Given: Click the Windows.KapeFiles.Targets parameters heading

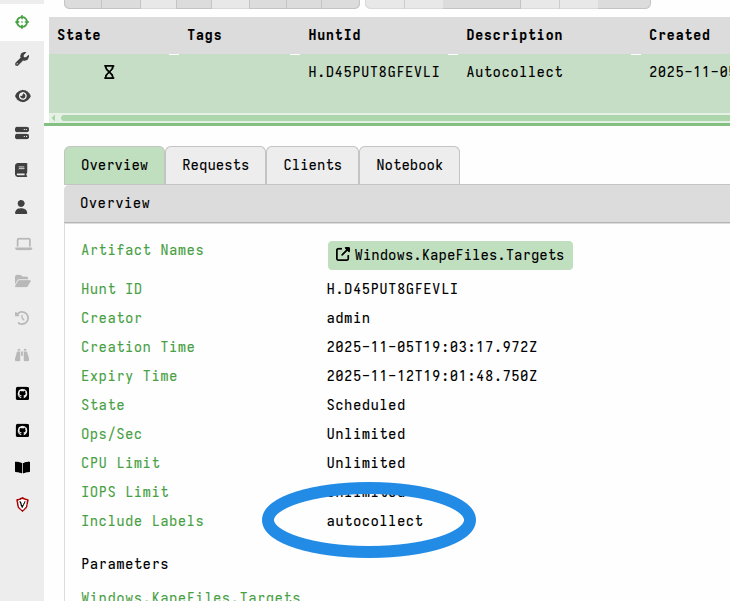Looking at the screenshot, I should tap(190, 596).
